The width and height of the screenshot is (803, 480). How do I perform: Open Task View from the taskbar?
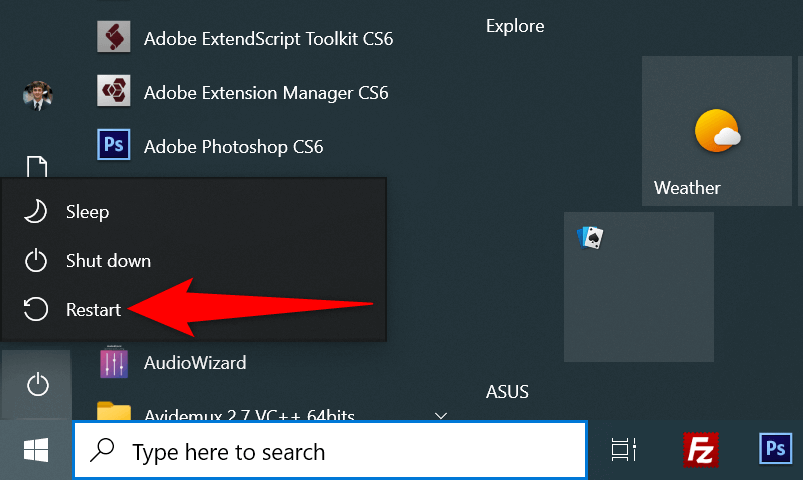(625, 451)
